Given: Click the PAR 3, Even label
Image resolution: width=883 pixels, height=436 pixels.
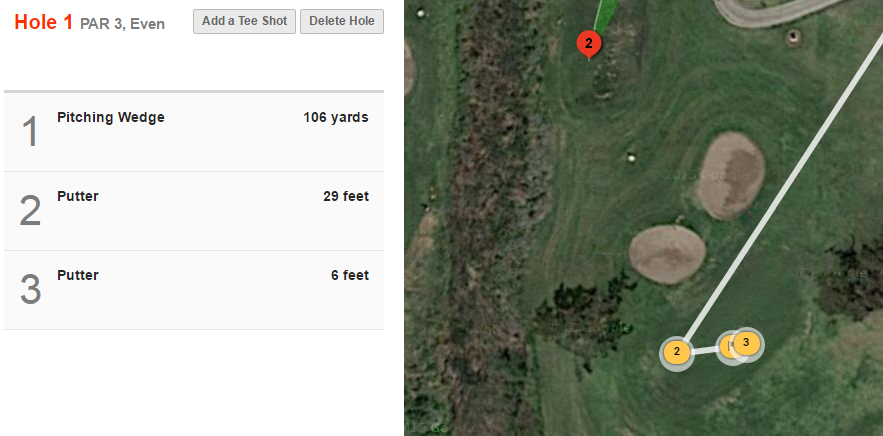Looking at the screenshot, I should [x=122, y=24].
